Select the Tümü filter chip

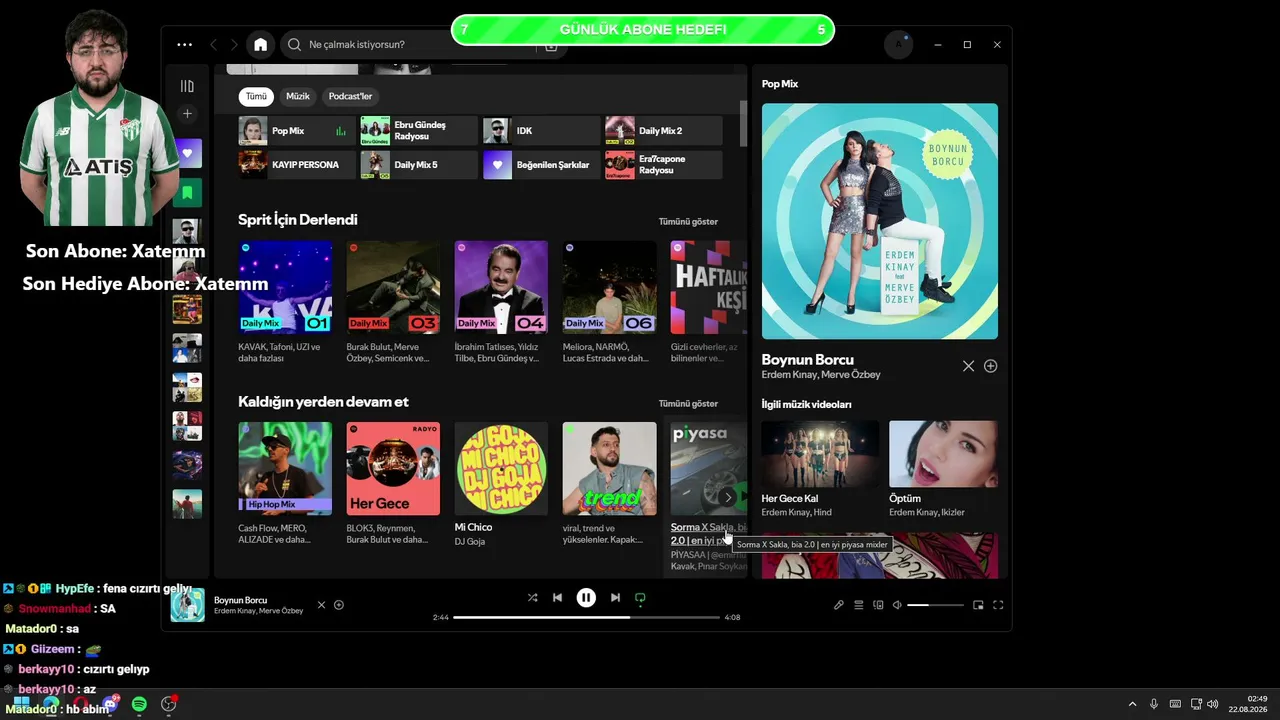(257, 96)
